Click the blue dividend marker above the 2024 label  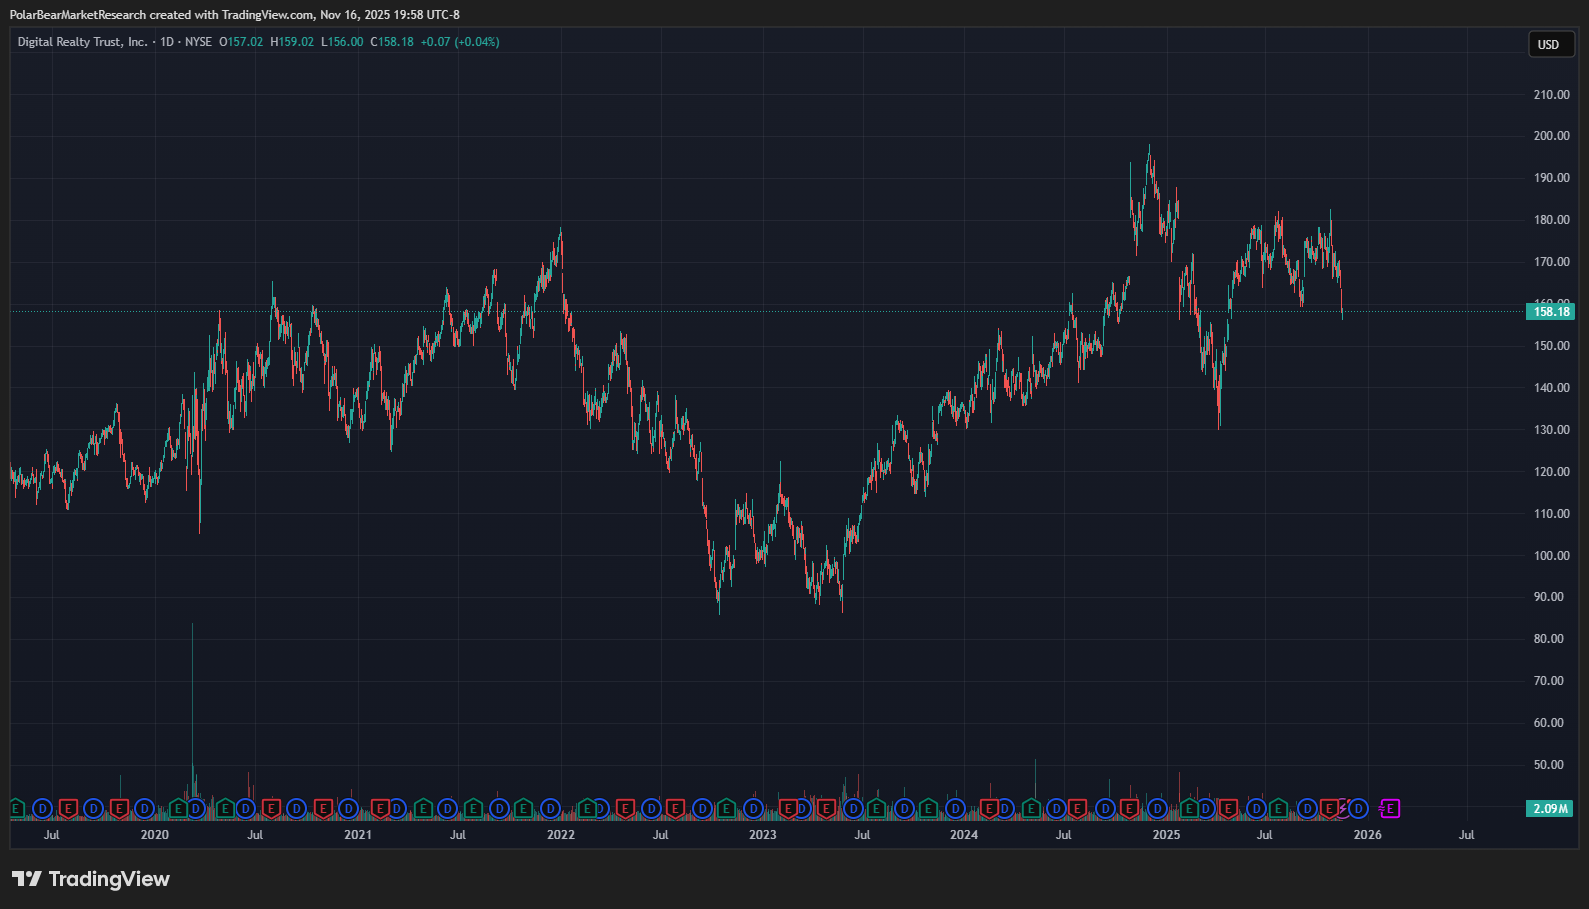coord(956,808)
